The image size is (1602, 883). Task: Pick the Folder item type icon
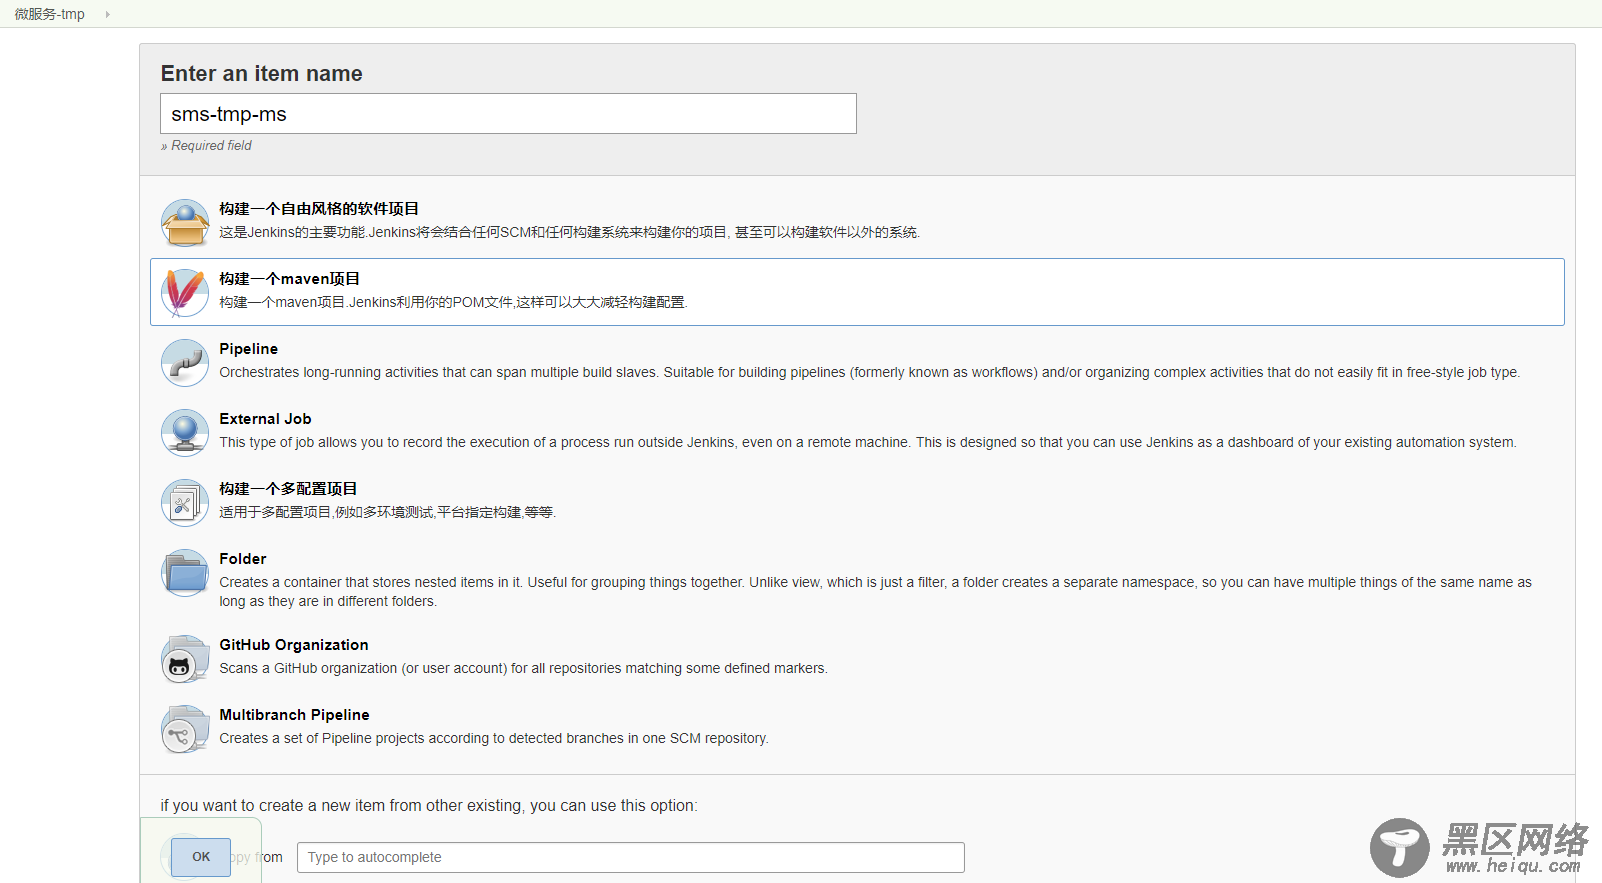click(x=185, y=572)
